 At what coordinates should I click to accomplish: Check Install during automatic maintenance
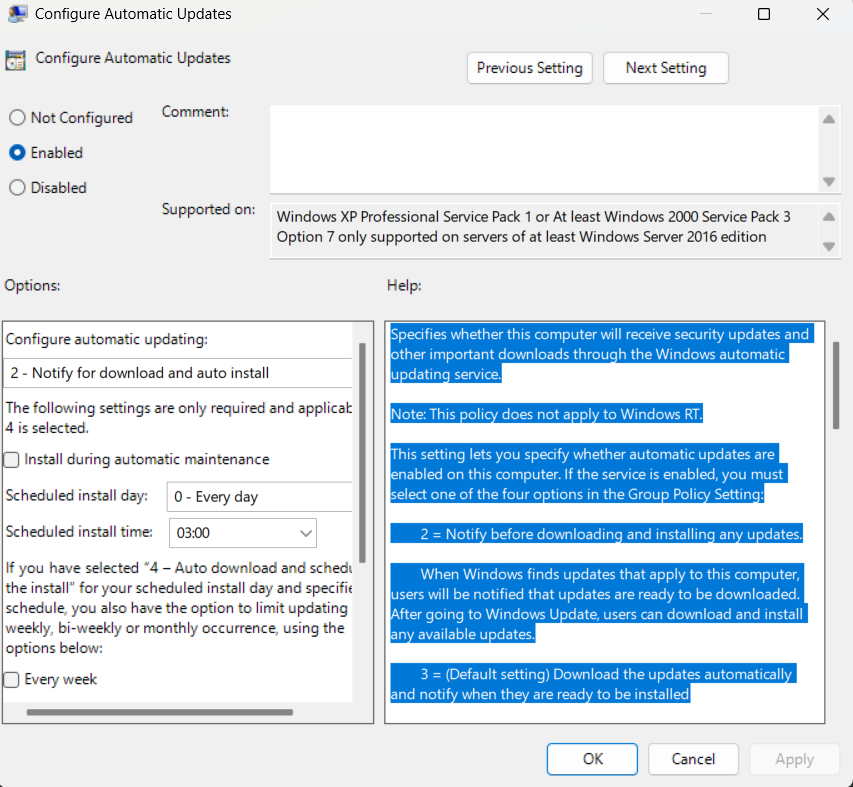11,460
